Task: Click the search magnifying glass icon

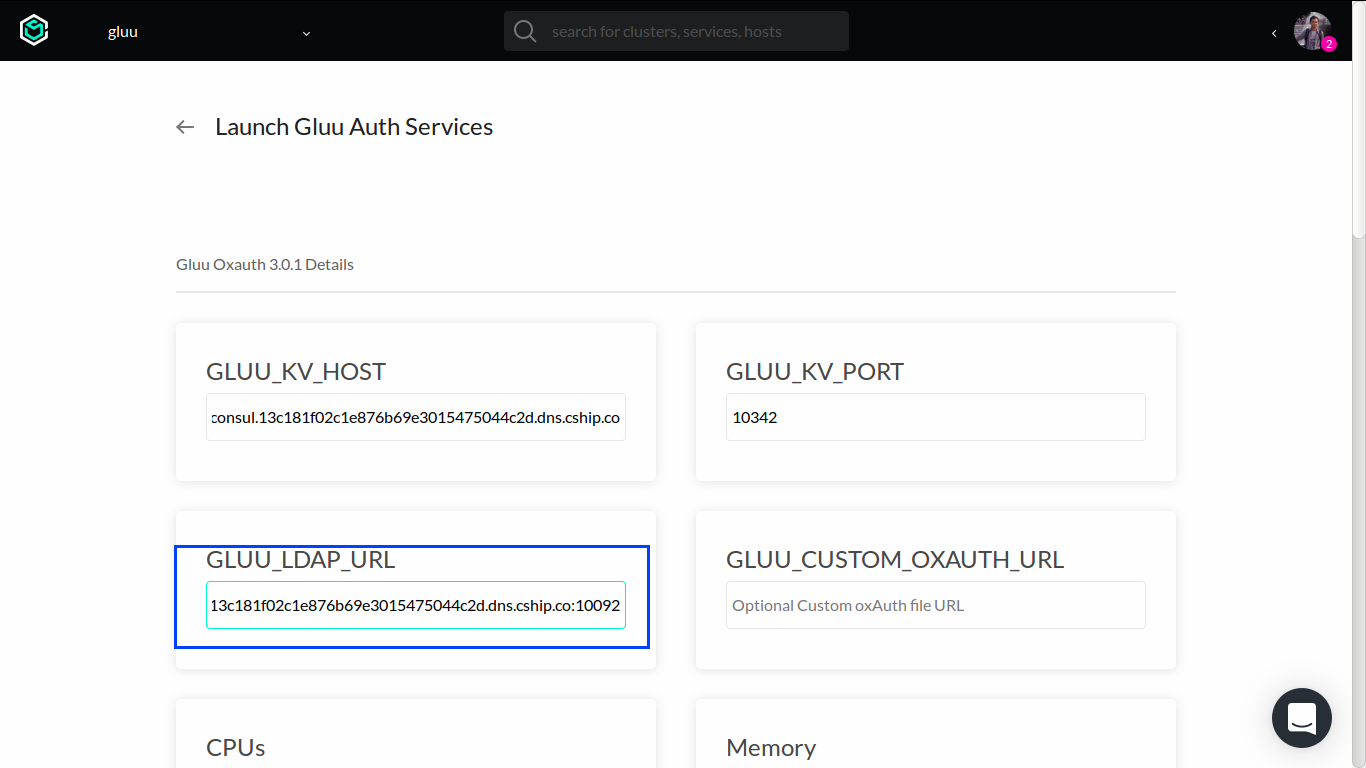Action: (524, 31)
